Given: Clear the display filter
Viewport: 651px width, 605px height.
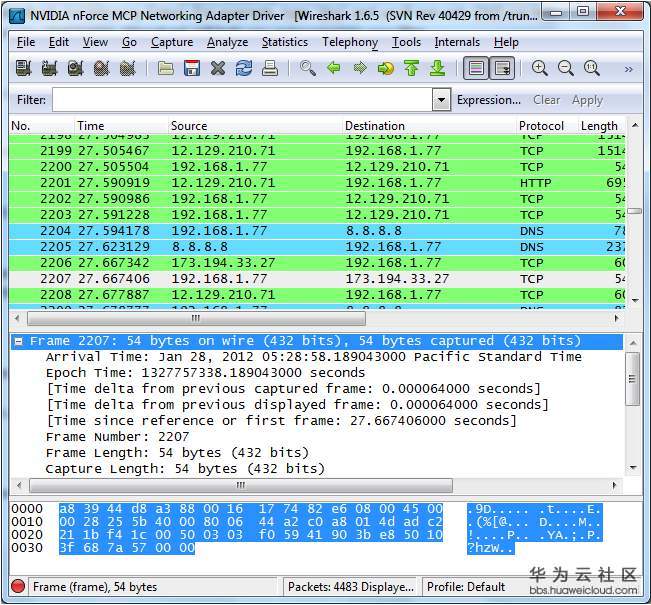Looking at the screenshot, I should (x=546, y=100).
